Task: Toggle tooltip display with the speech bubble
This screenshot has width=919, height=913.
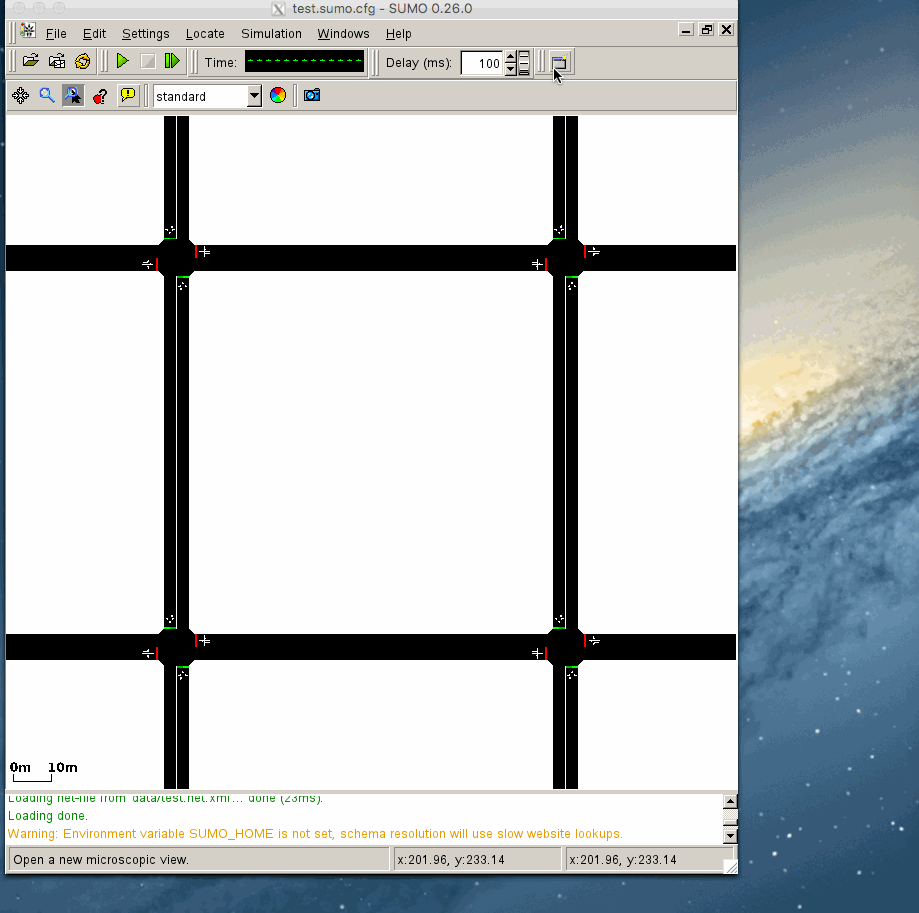Action: pos(127,95)
